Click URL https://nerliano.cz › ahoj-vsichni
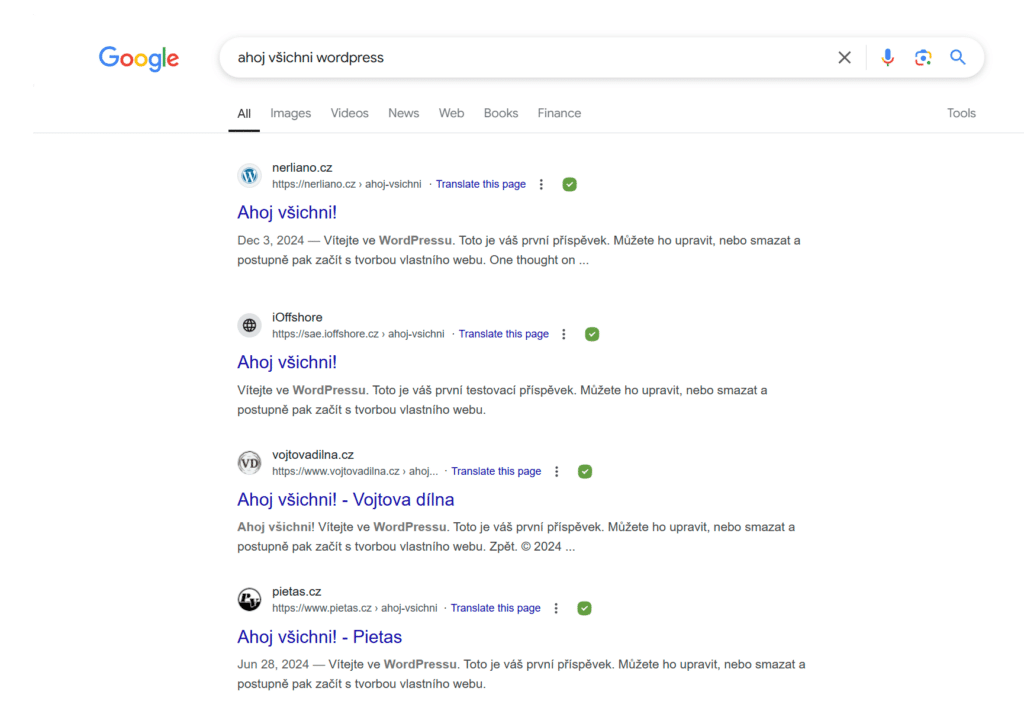The width and height of the screenshot is (1024, 701). tap(347, 184)
